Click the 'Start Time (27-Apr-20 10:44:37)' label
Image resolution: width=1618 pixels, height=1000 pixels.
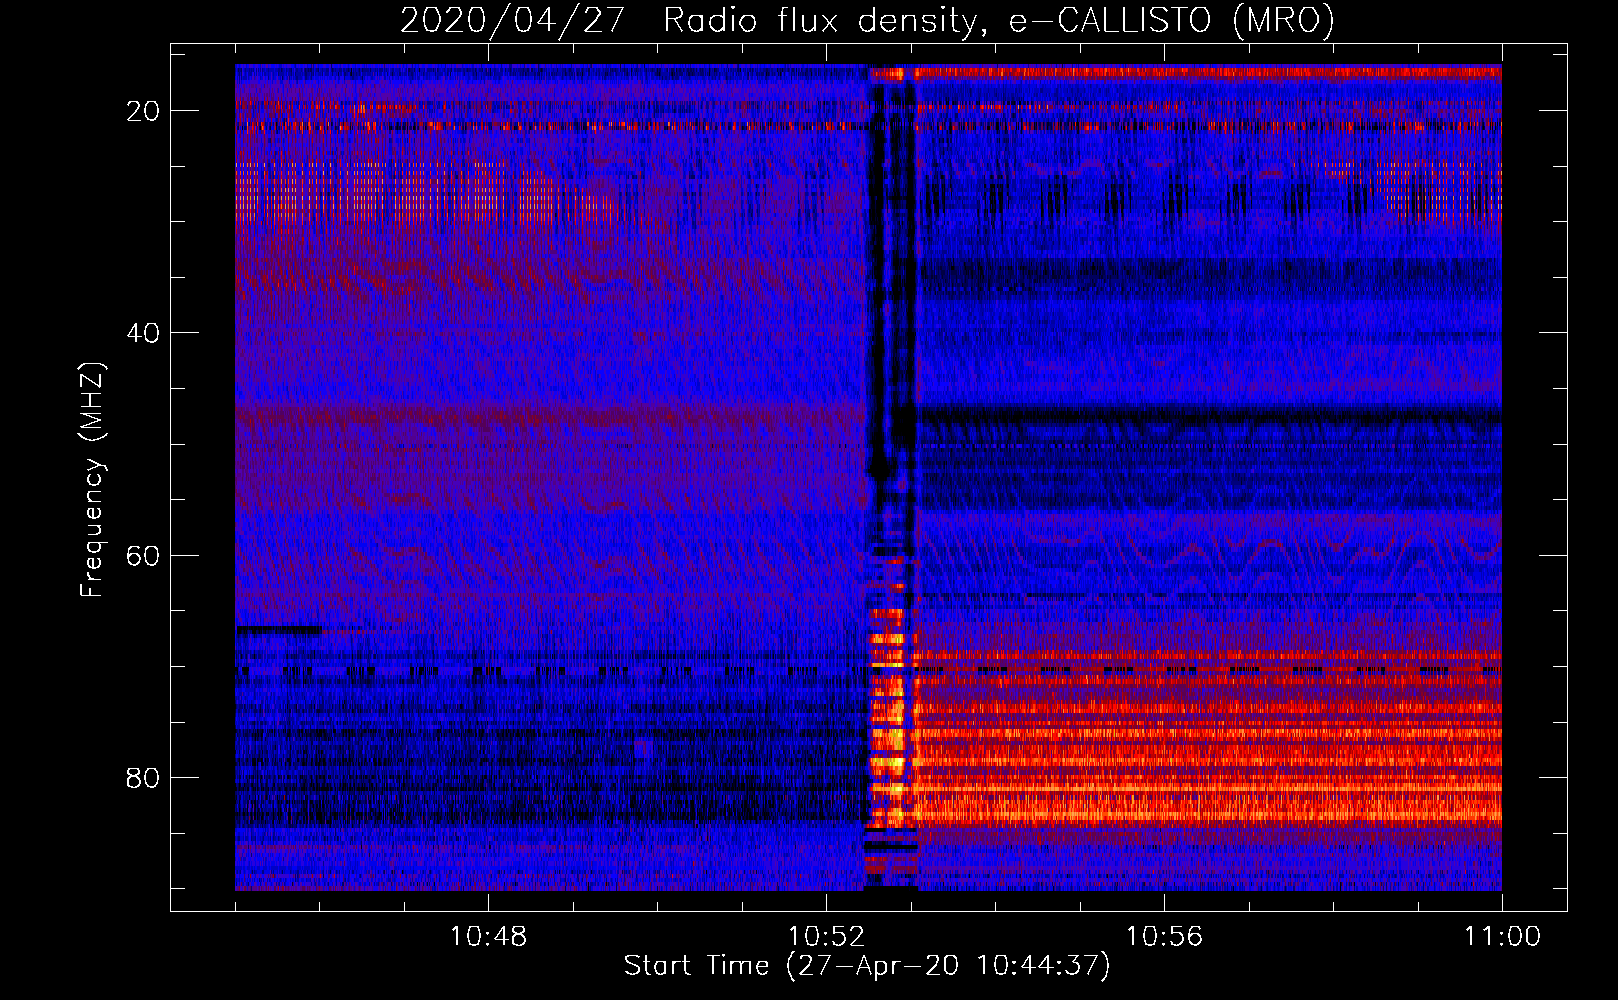click(867, 966)
